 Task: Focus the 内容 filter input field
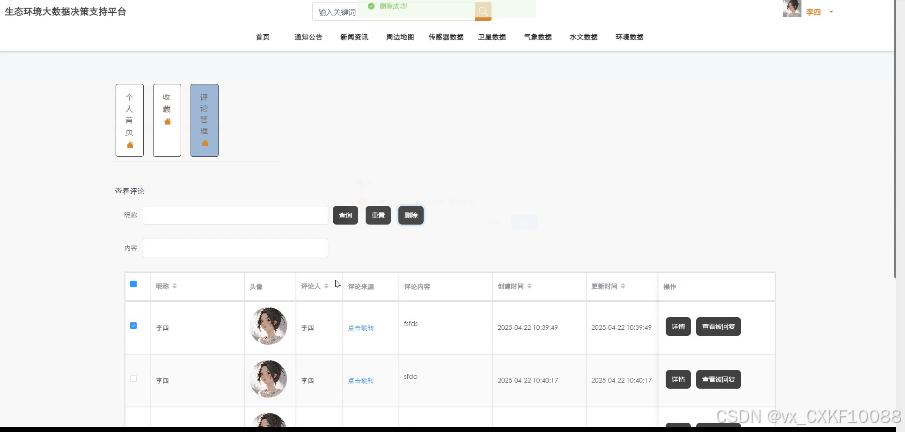point(235,248)
